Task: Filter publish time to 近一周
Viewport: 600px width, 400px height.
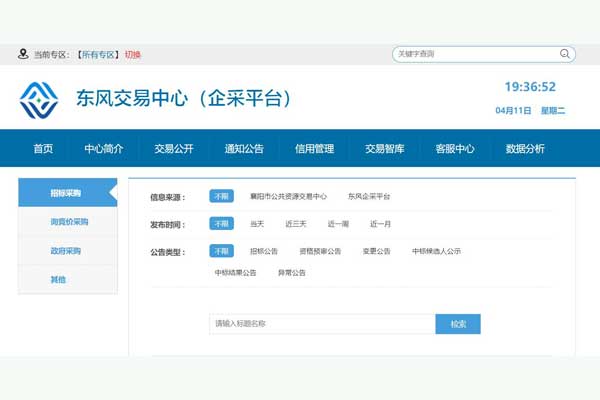Action: [338, 224]
